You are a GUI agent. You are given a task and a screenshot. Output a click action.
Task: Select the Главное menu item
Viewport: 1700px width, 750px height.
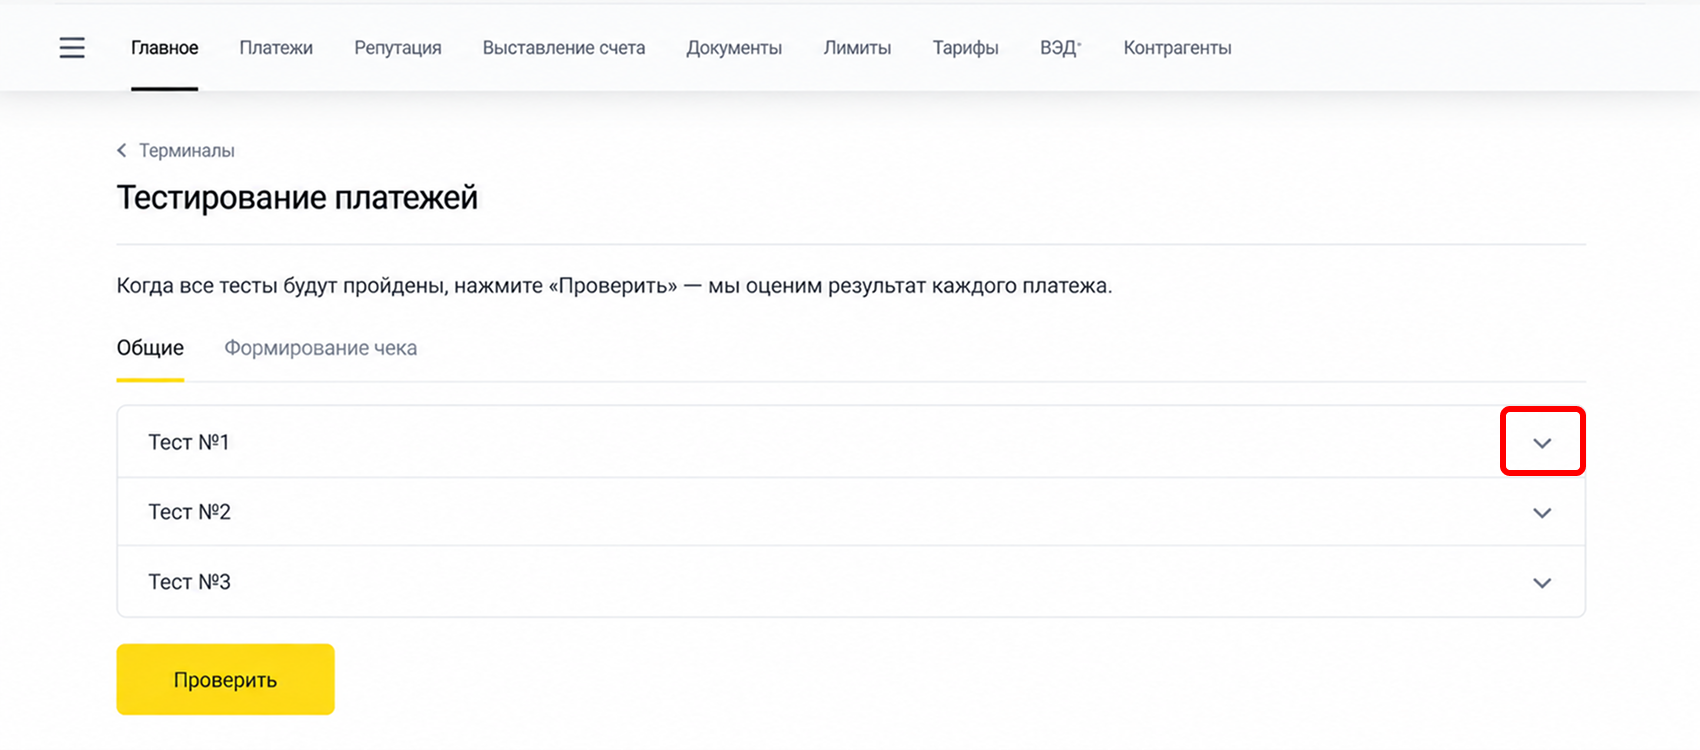[x=165, y=48]
